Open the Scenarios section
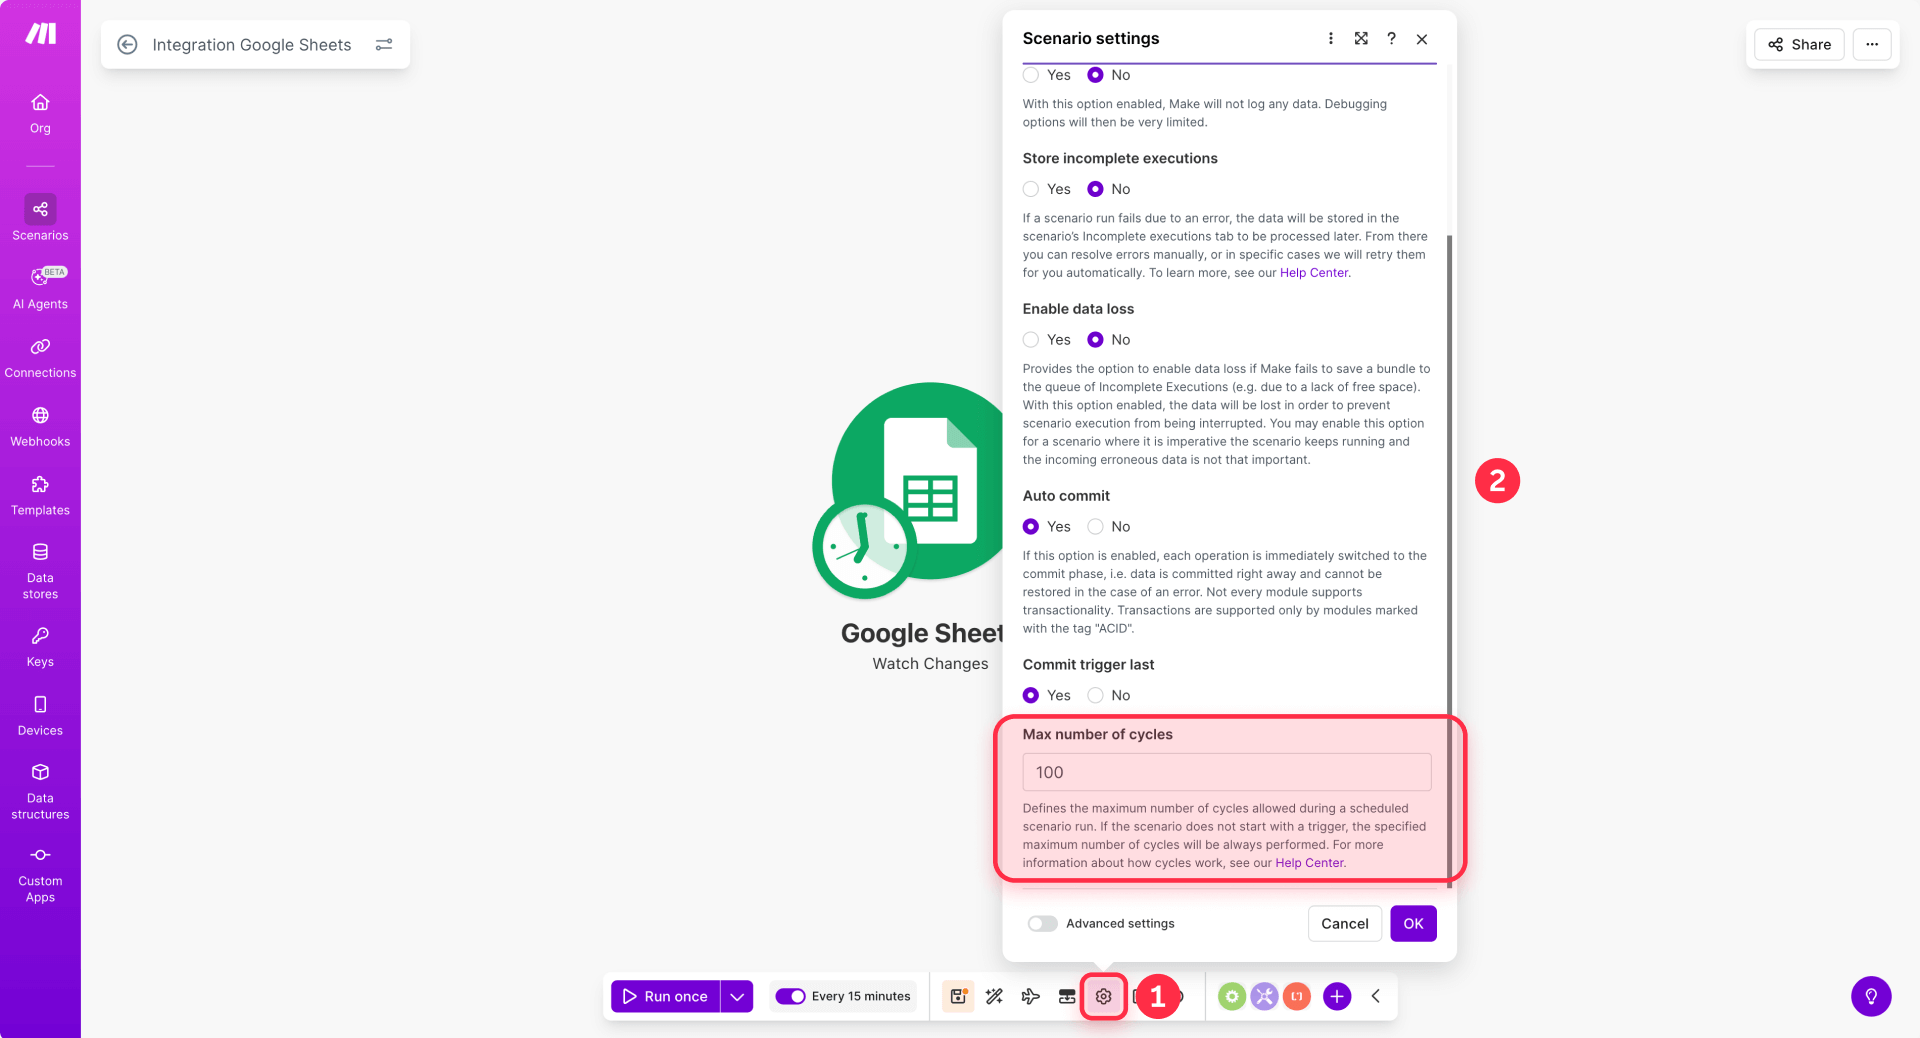The width and height of the screenshot is (1920, 1038). coord(40,218)
